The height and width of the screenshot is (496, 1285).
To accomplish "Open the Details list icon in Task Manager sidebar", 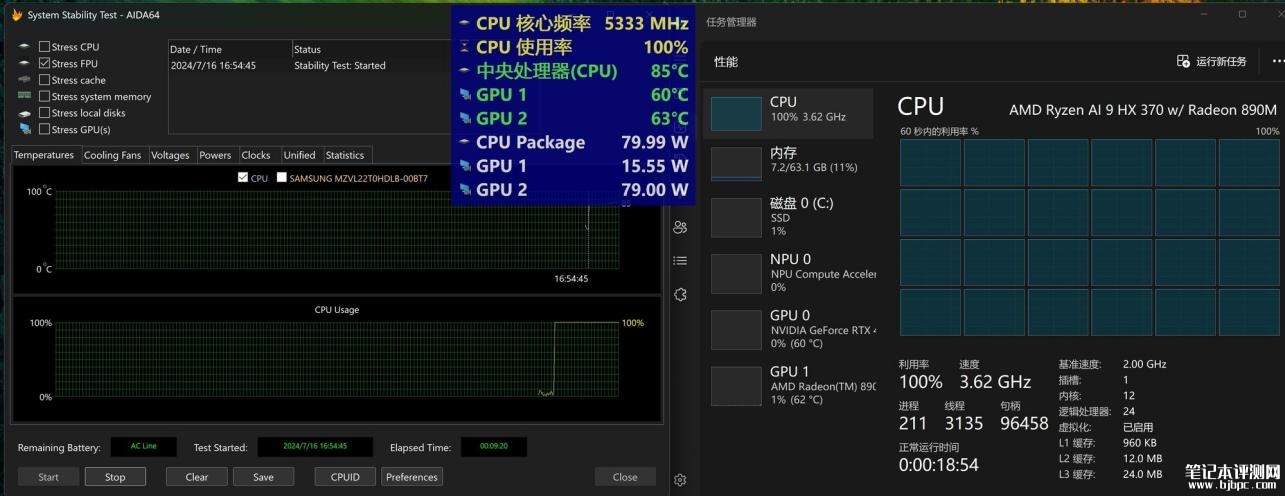I will coord(681,260).
